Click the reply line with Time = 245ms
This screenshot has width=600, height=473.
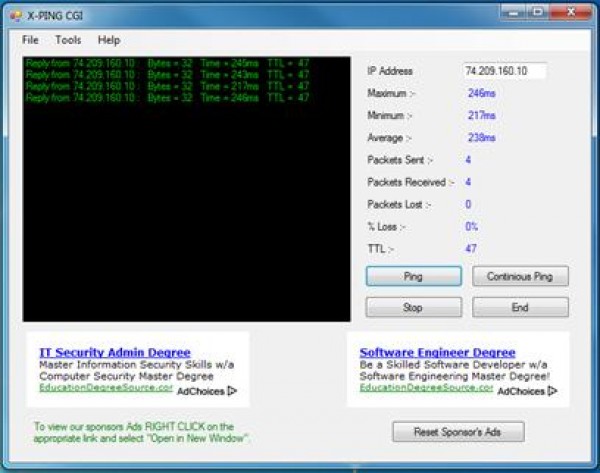coord(167,64)
